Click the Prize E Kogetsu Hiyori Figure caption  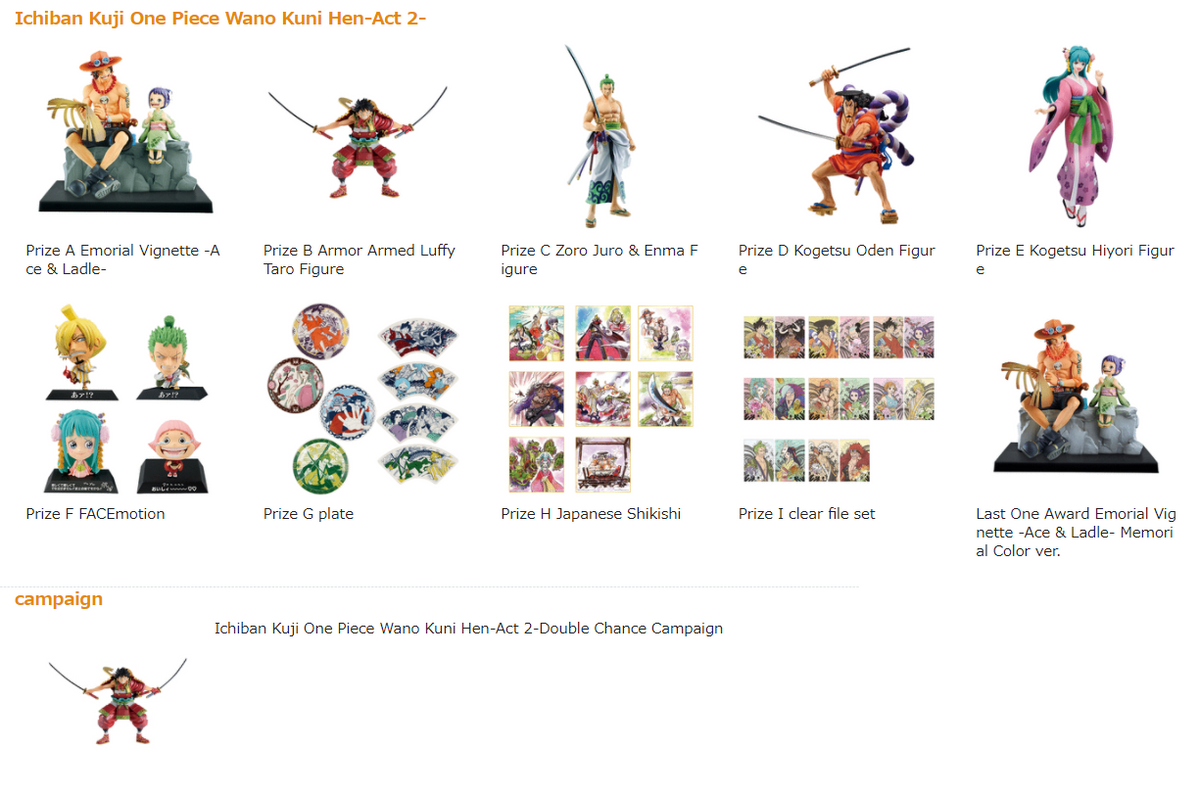[x=1075, y=260]
